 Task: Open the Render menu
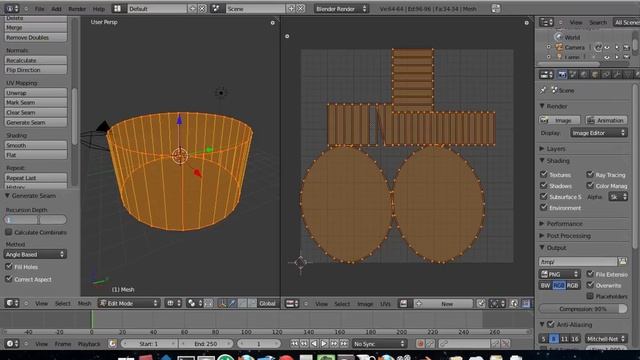pos(77,9)
